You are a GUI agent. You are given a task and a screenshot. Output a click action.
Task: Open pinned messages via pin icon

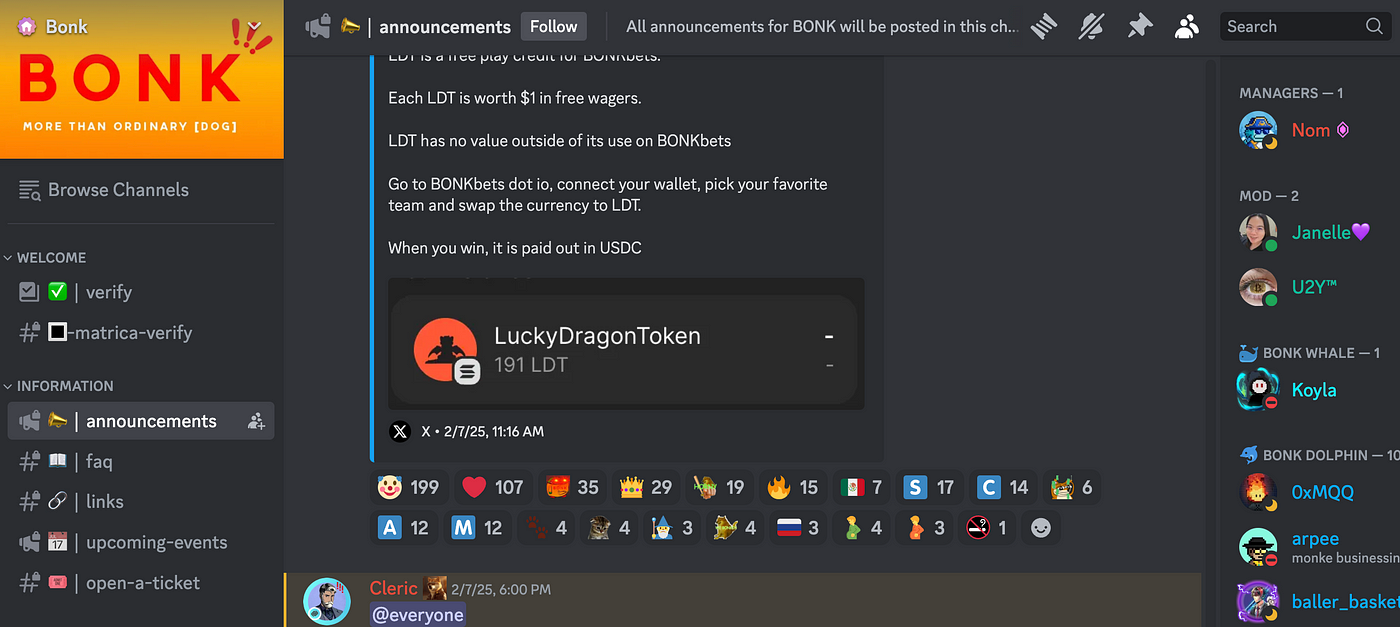pyautogui.click(x=1139, y=27)
